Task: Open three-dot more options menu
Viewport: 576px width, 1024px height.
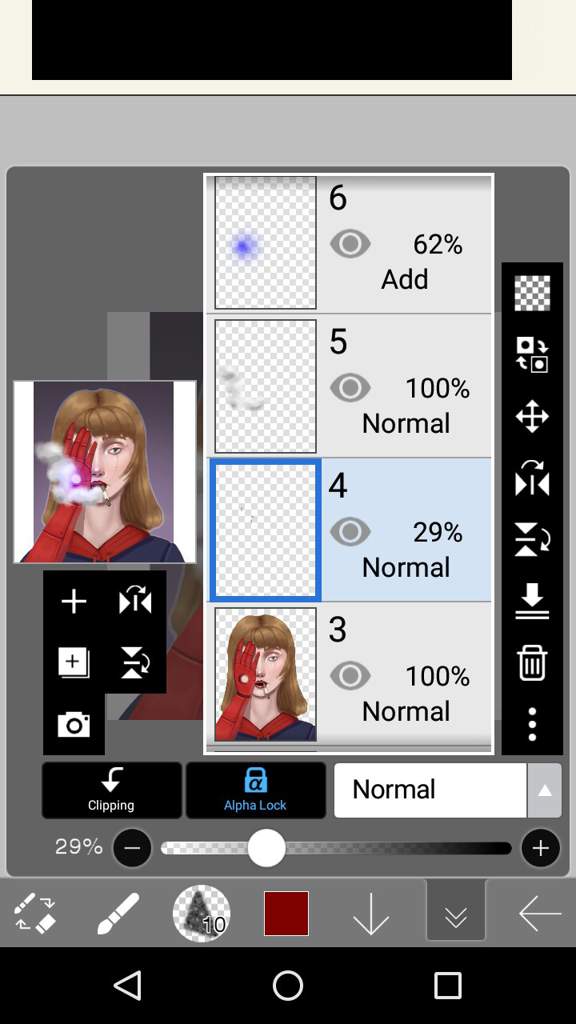Action: pyautogui.click(x=532, y=724)
